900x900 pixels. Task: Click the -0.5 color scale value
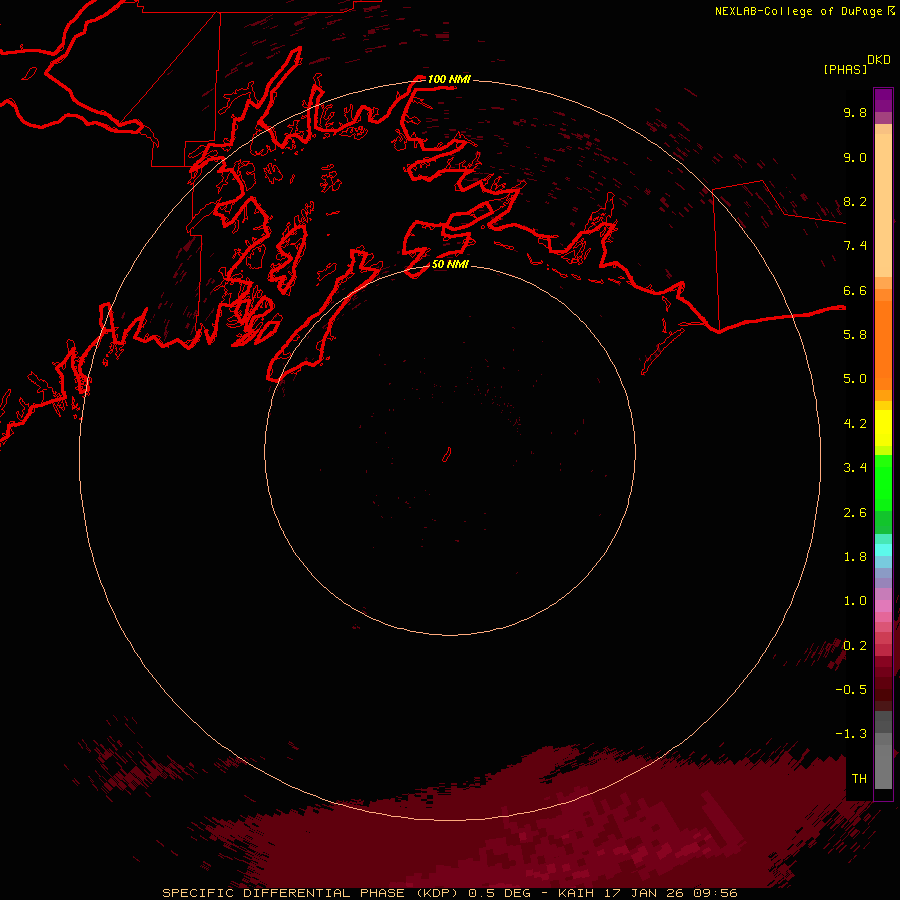click(x=851, y=689)
